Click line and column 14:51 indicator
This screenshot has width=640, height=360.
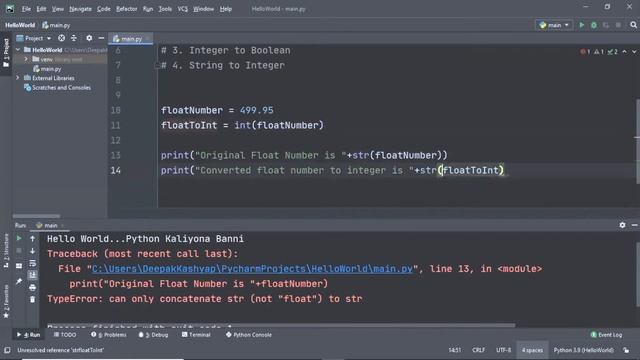tap(455, 350)
